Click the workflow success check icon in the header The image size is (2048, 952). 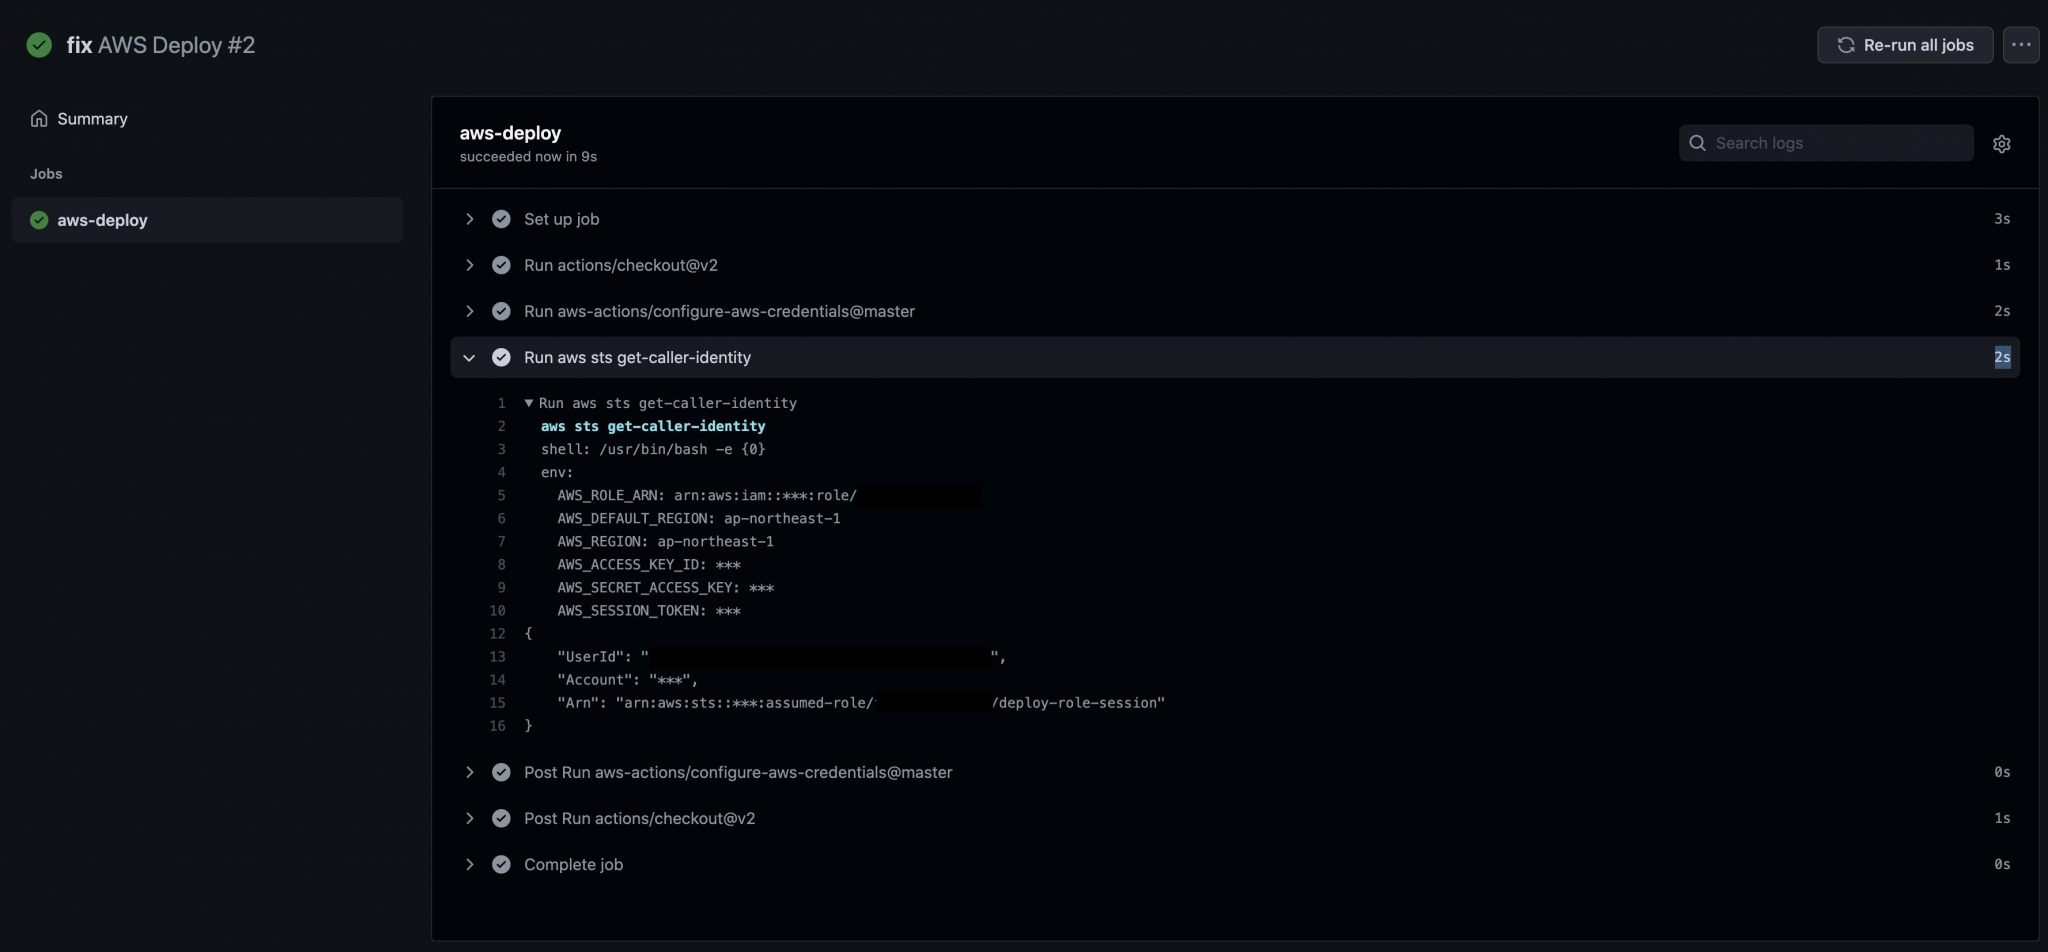(x=38, y=44)
